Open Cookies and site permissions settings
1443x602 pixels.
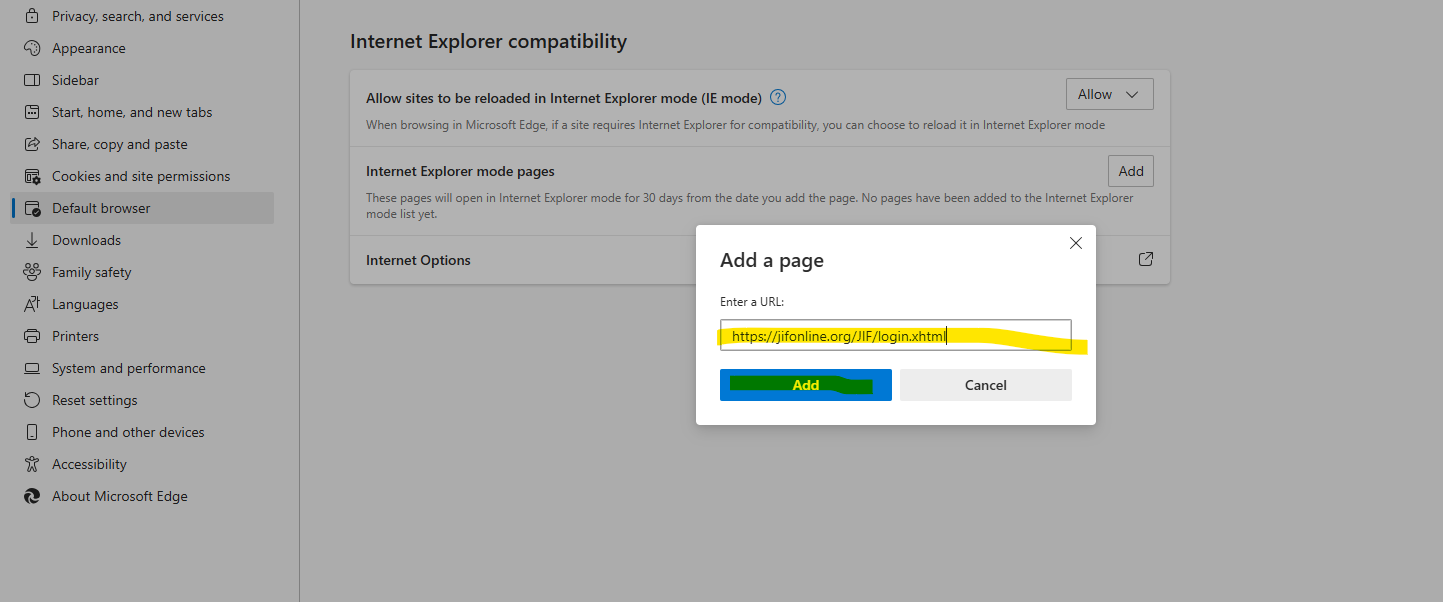[x=141, y=176]
